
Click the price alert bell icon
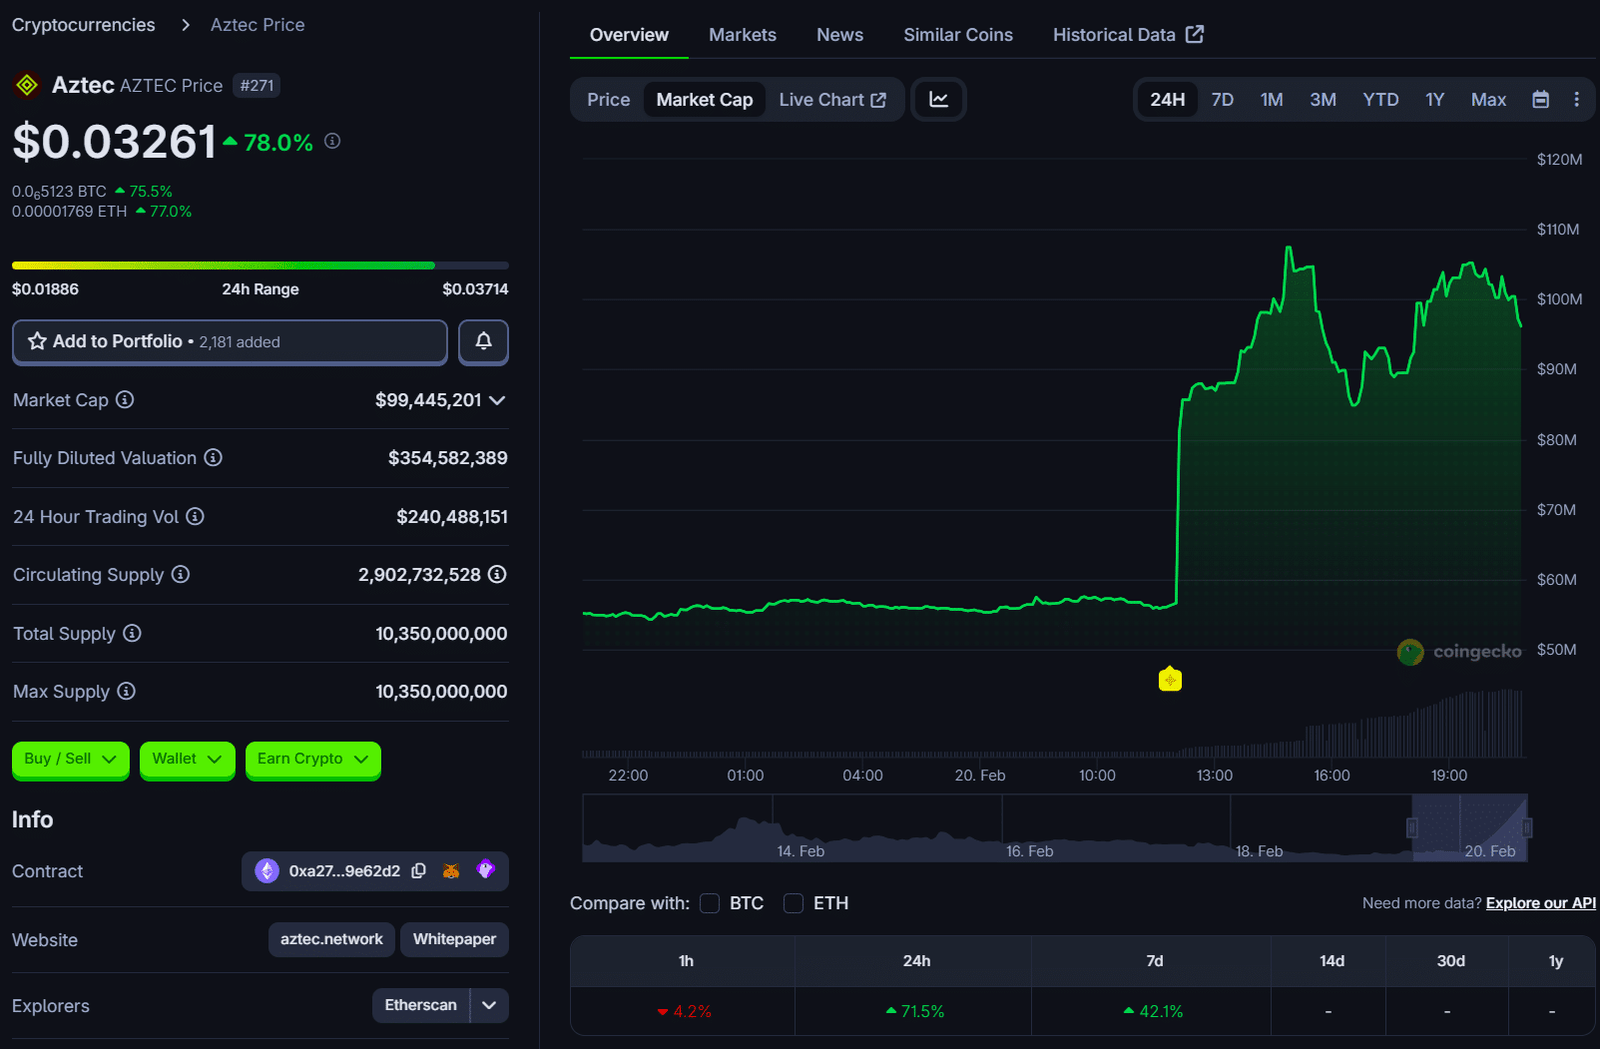point(483,342)
